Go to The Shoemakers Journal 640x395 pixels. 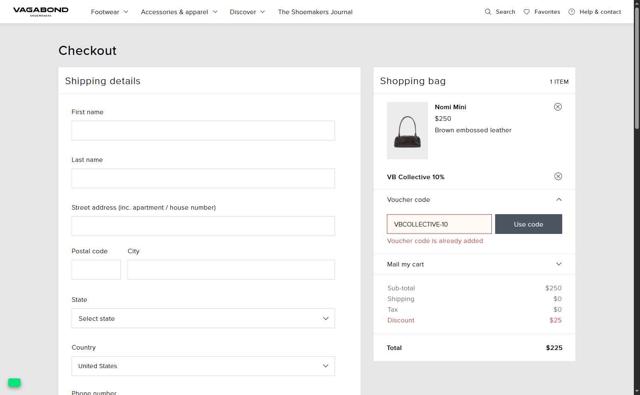(x=315, y=12)
